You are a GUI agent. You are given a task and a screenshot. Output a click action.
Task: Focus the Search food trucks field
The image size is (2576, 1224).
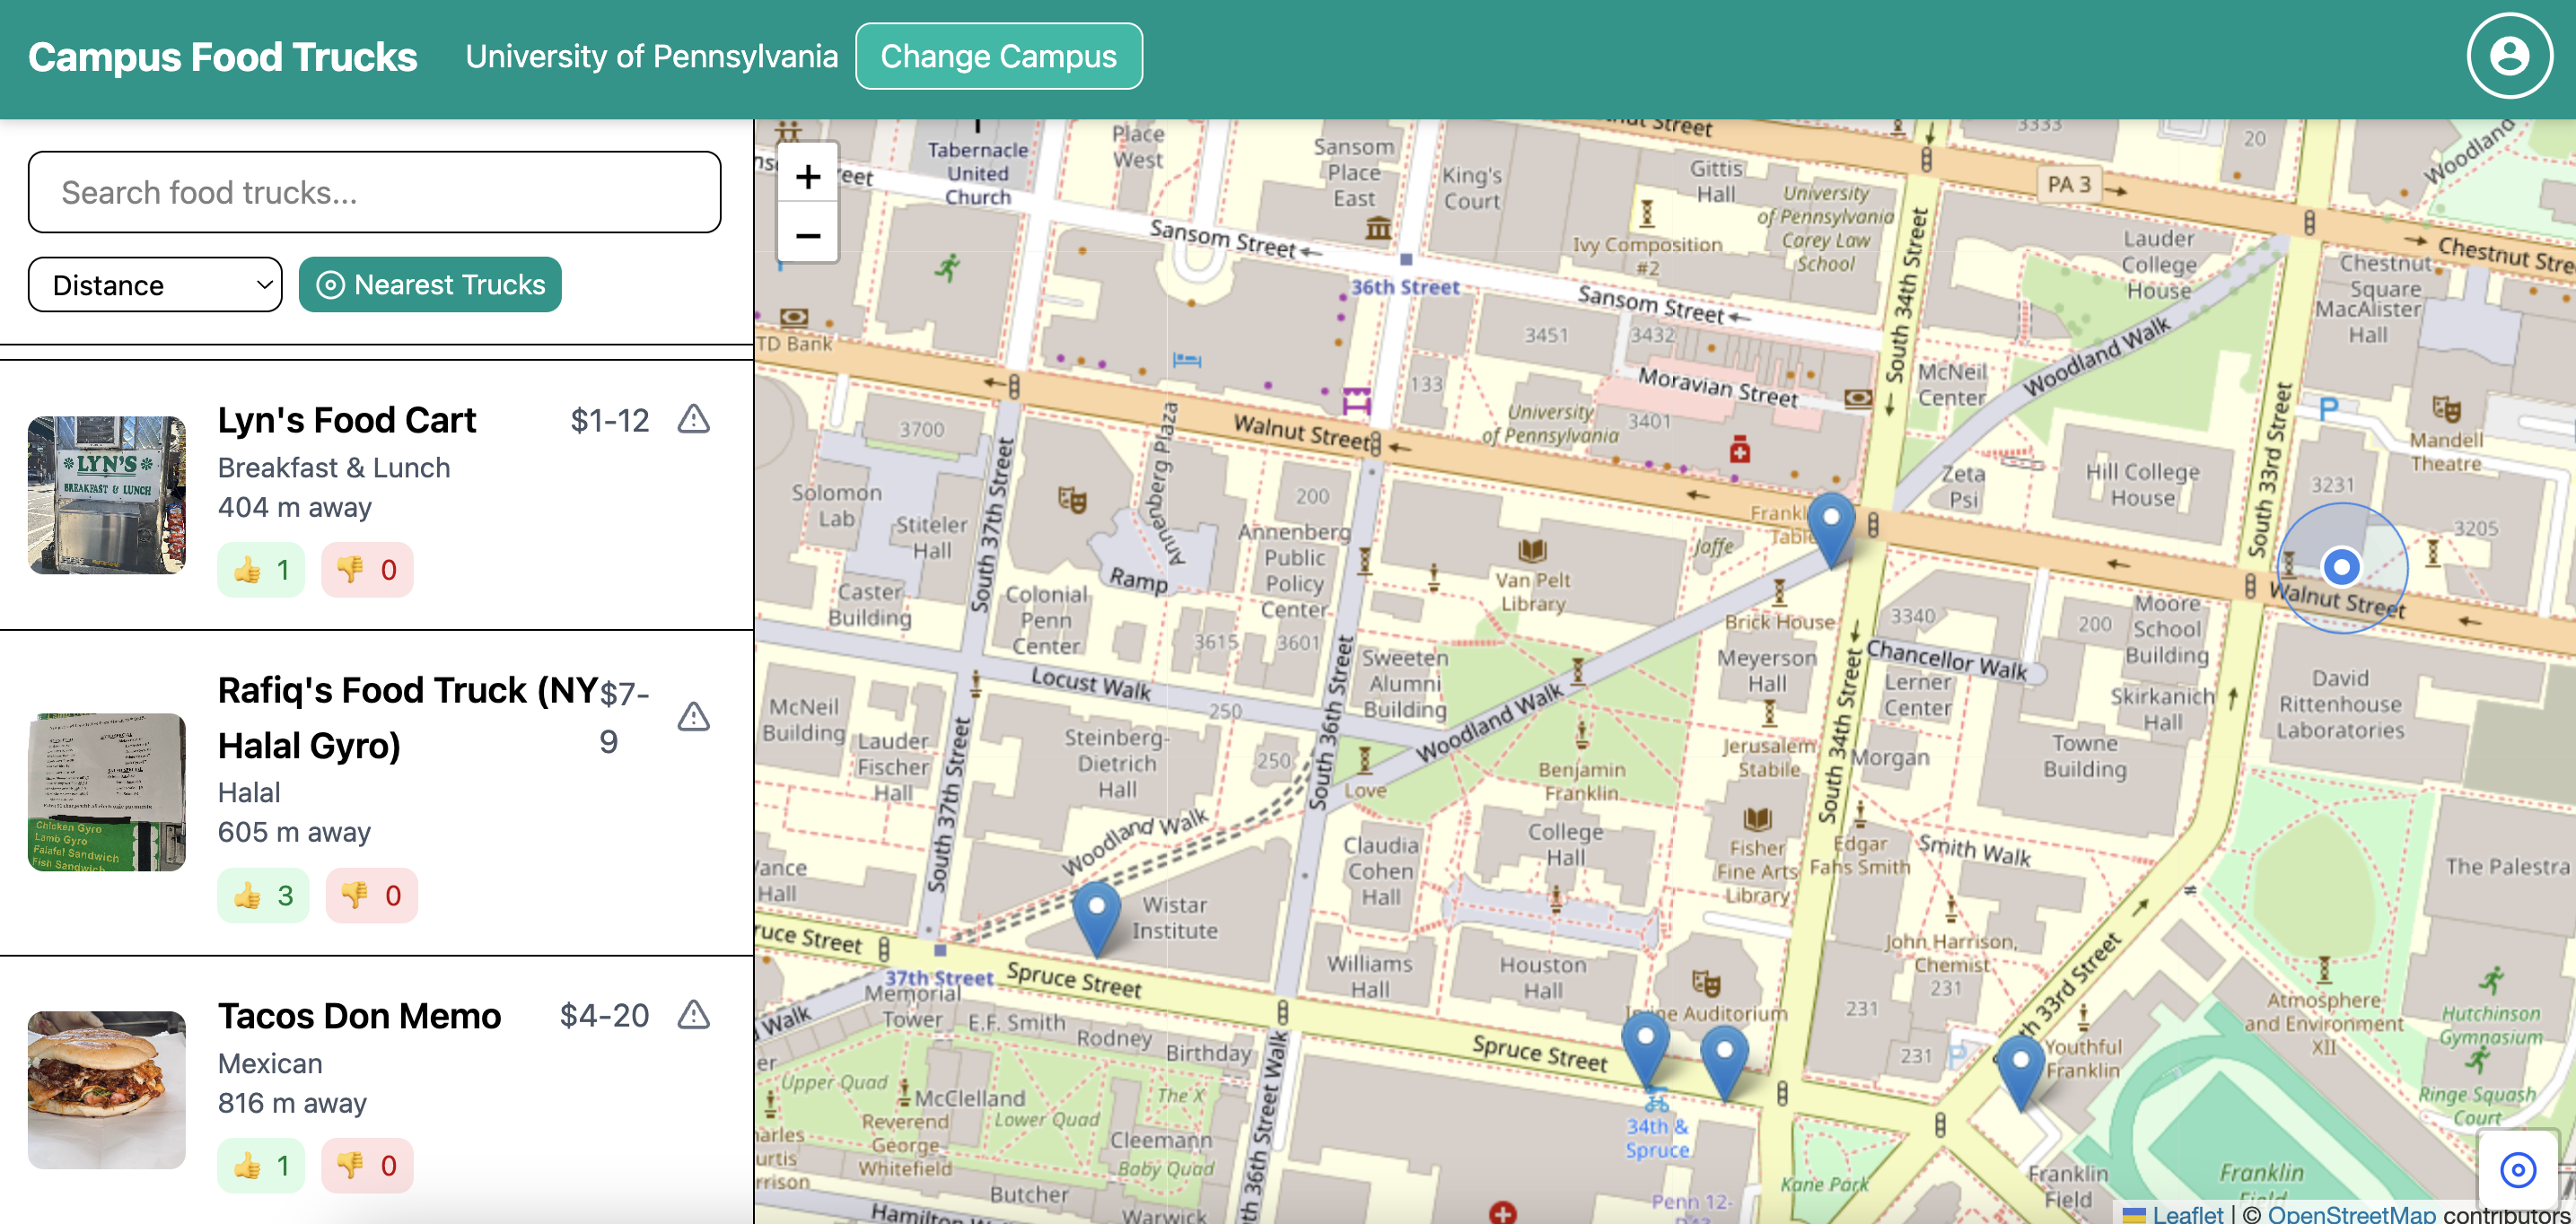click(374, 192)
